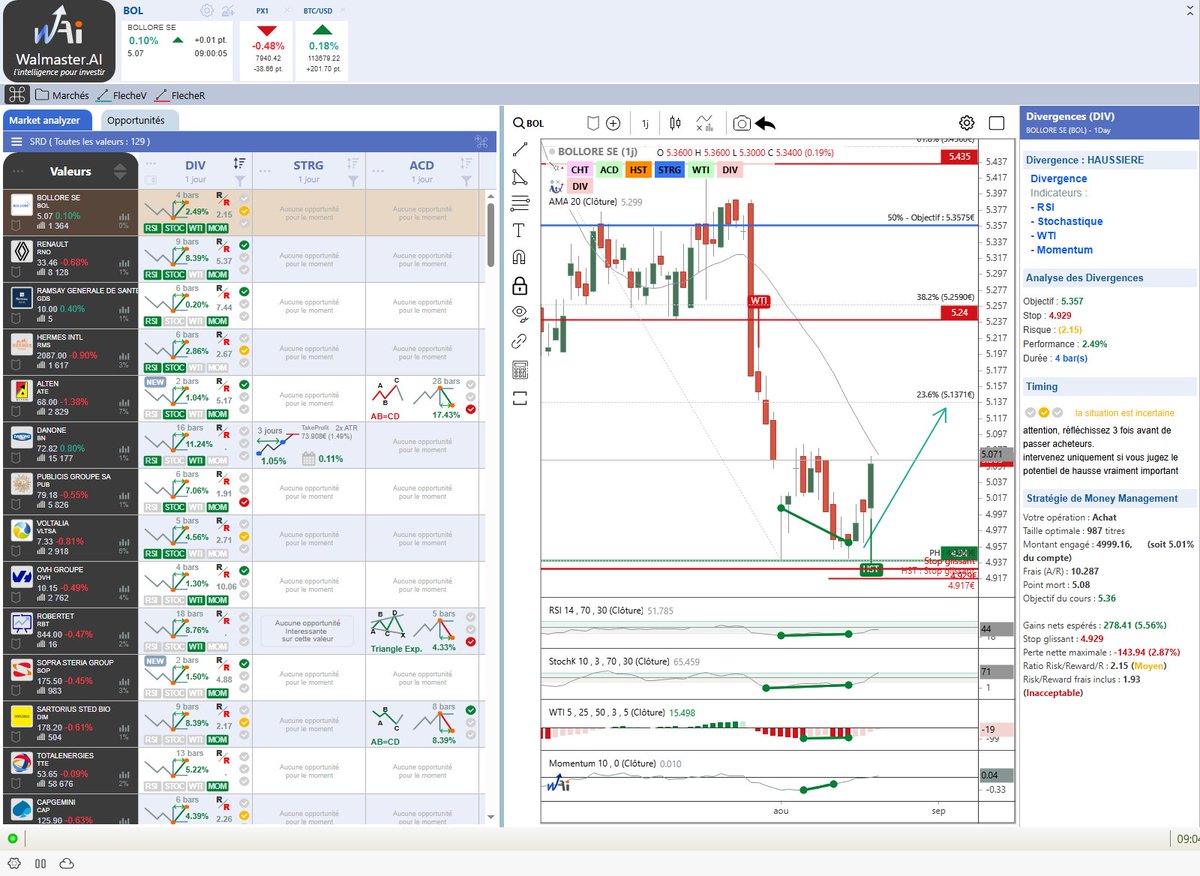This screenshot has height=876, width=1200.
Task: Click the Stochastique link in Divergences panel
Action: point(1070,221)
